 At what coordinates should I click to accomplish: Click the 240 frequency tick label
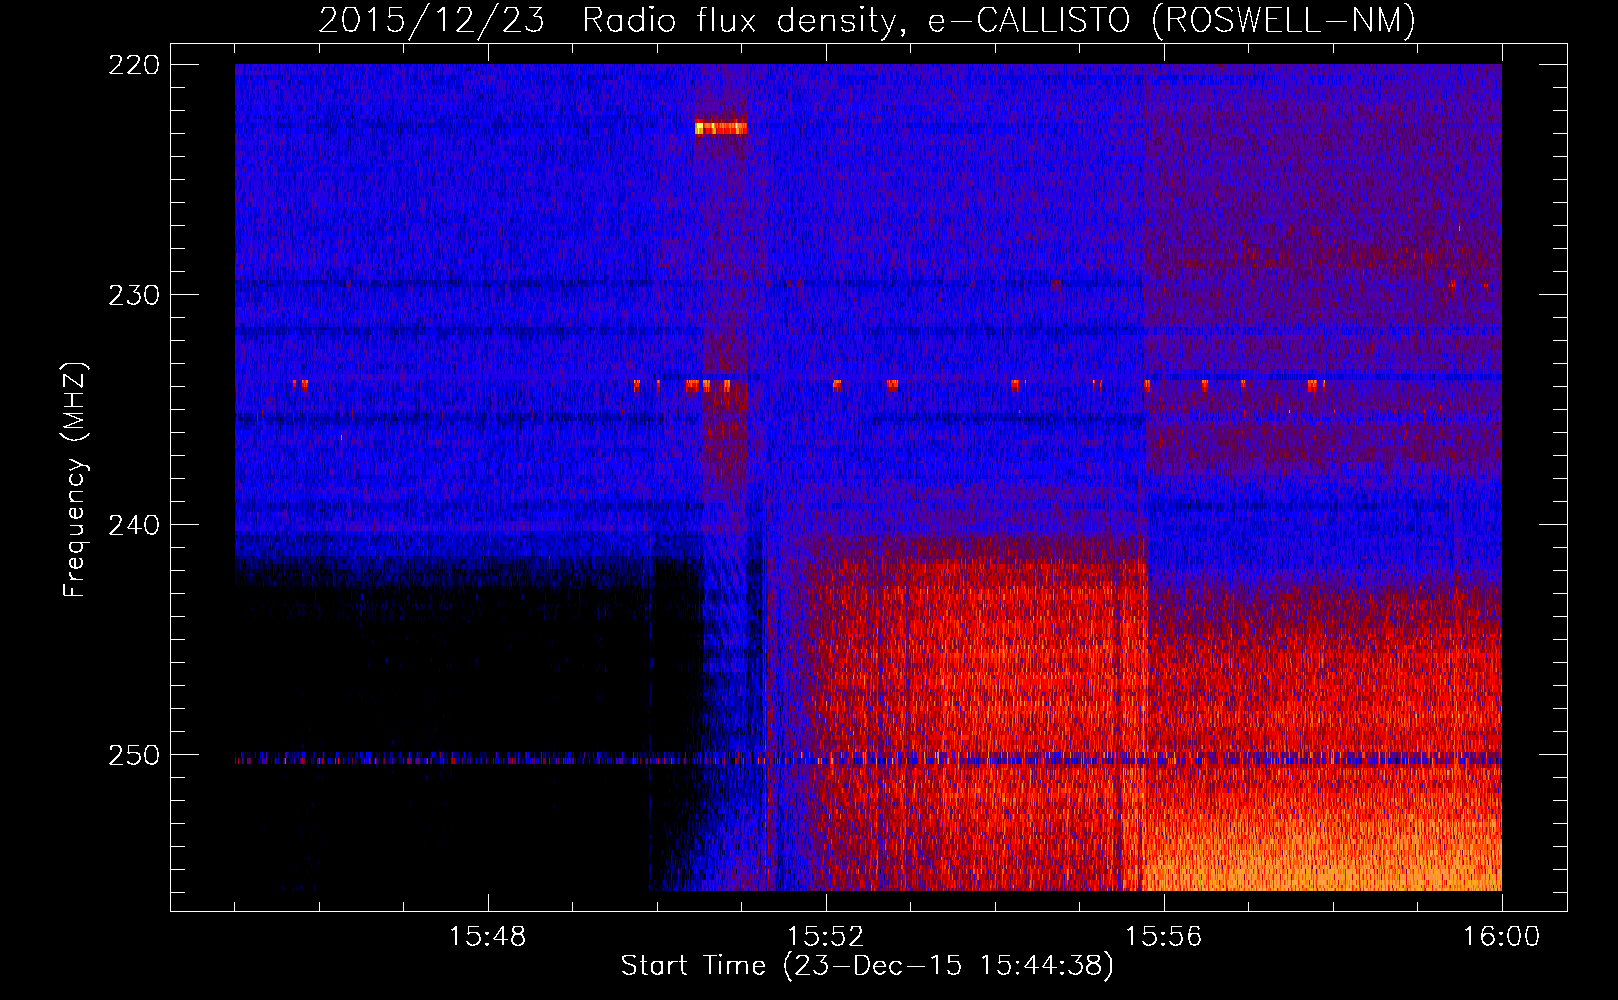pyautogui.click(x=133, y=525)
